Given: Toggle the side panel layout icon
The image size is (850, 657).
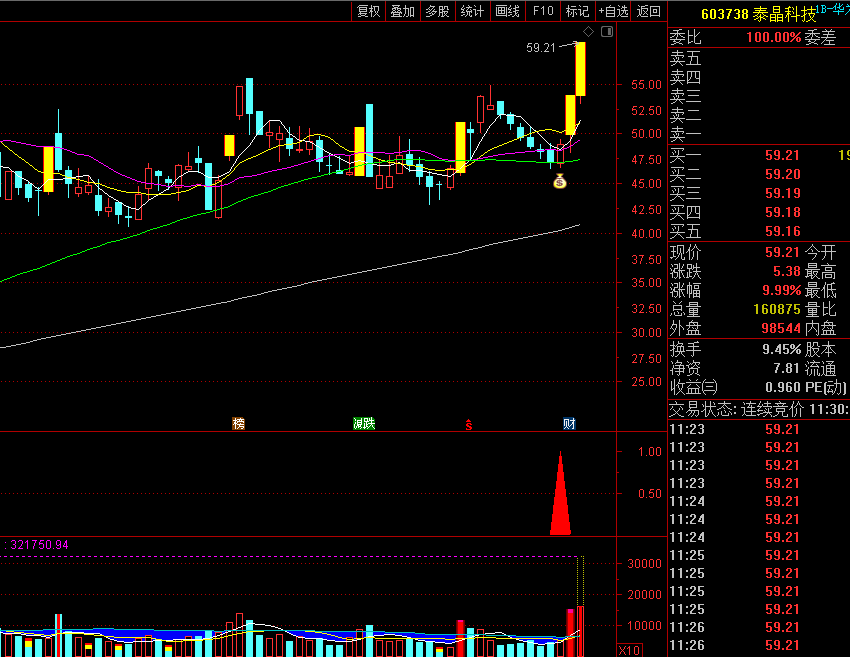Looking at the screenshot, I should point(607,31).
